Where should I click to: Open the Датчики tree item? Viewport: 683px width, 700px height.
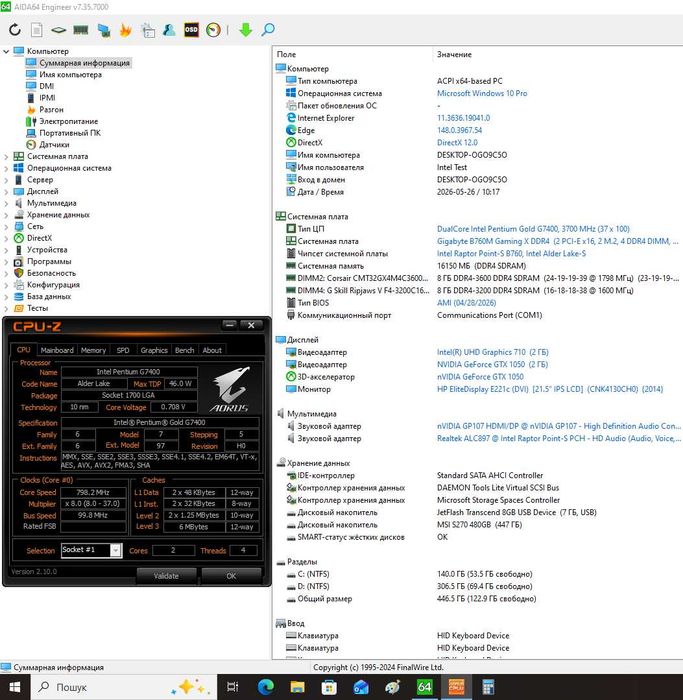coord(54,144)
